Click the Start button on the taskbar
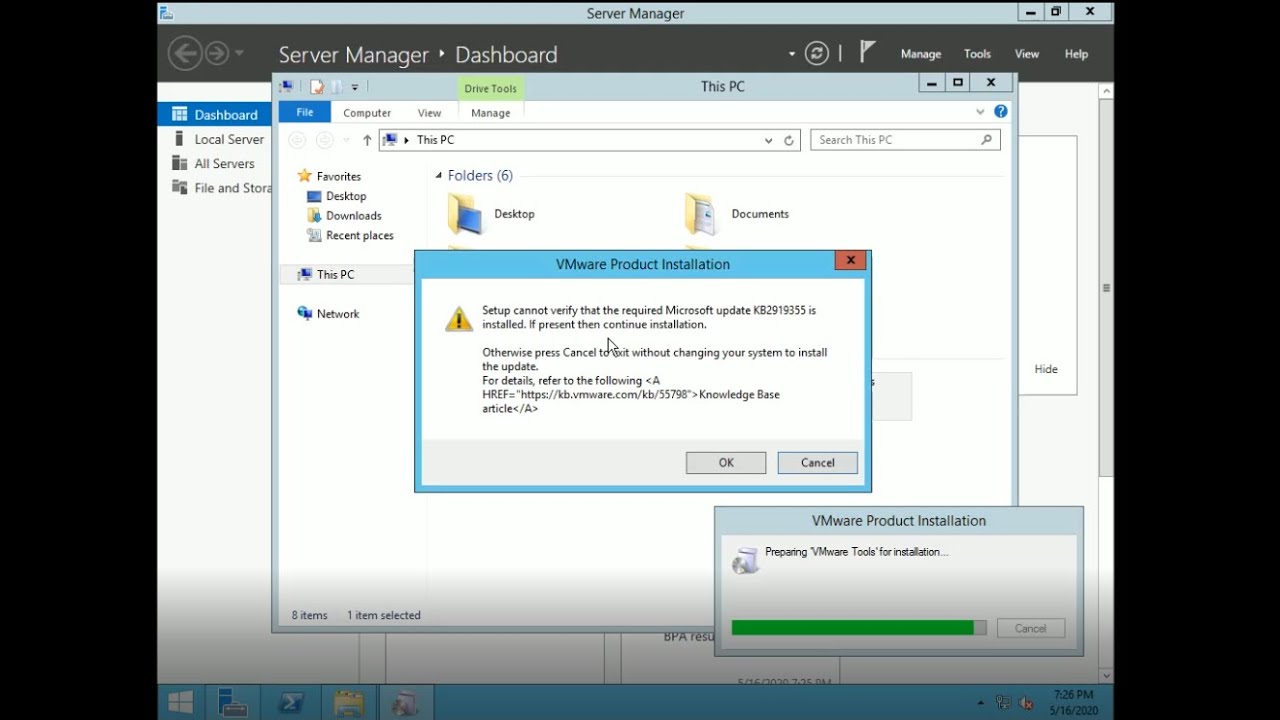1280x720 pixels. pyautogui.click(x=181, y=703)
